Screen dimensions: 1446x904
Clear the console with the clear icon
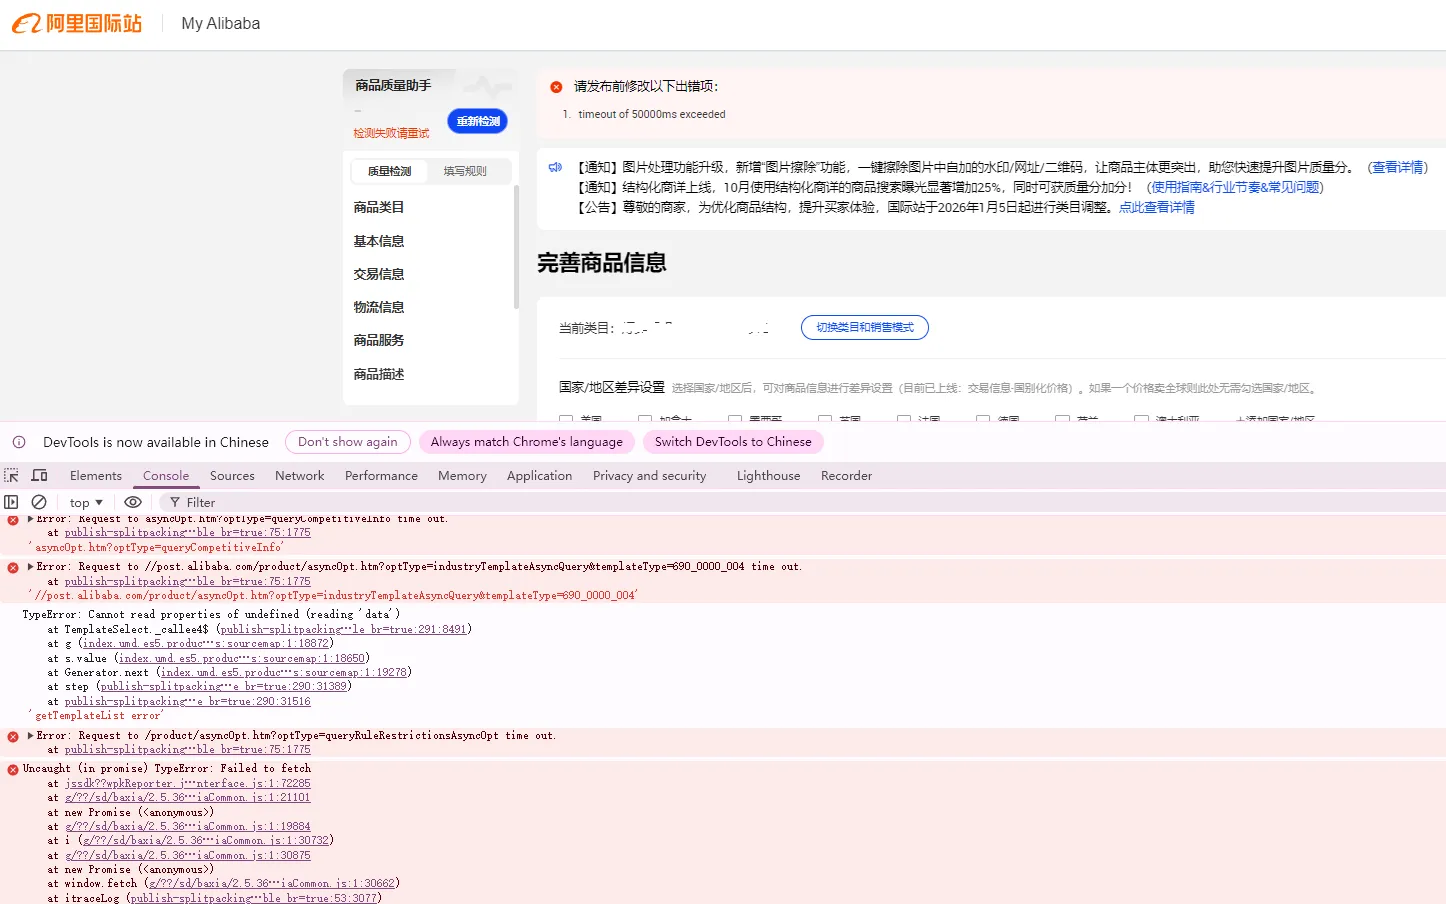coord(39,502)
